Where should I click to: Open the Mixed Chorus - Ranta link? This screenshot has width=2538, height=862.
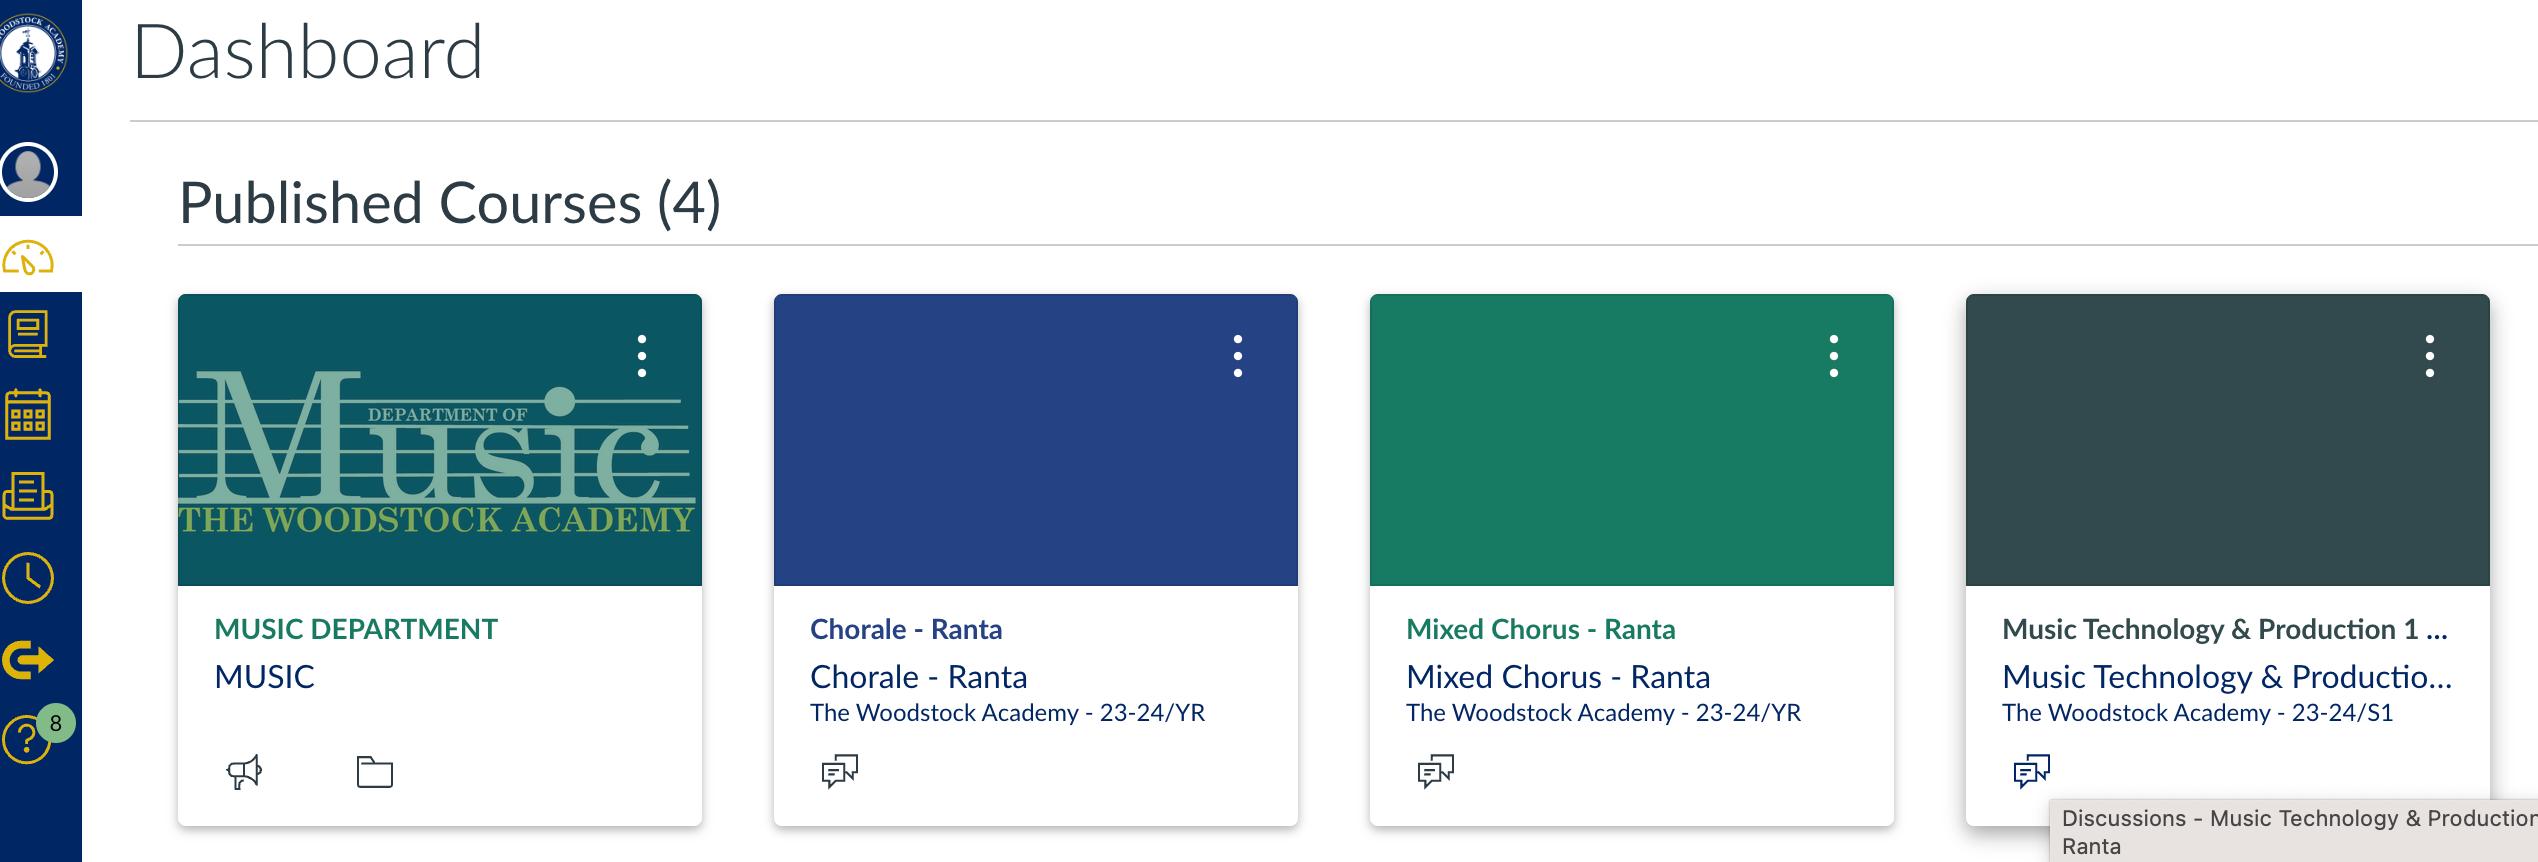pyautogui.click(x=1540, y=629)
